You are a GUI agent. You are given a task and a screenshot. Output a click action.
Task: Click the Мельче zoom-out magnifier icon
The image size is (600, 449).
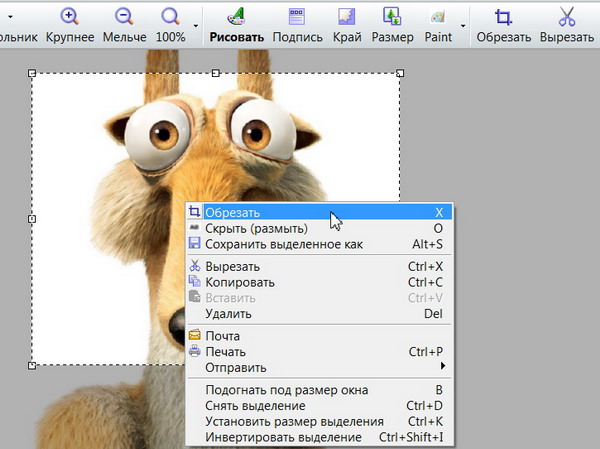(124, 17)
